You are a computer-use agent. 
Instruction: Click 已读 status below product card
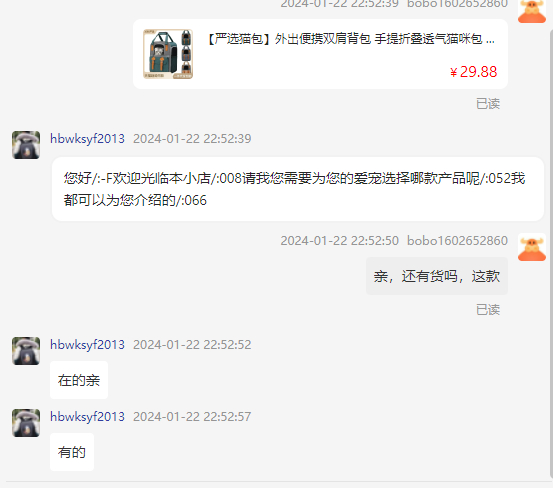(x=488, y=104)
